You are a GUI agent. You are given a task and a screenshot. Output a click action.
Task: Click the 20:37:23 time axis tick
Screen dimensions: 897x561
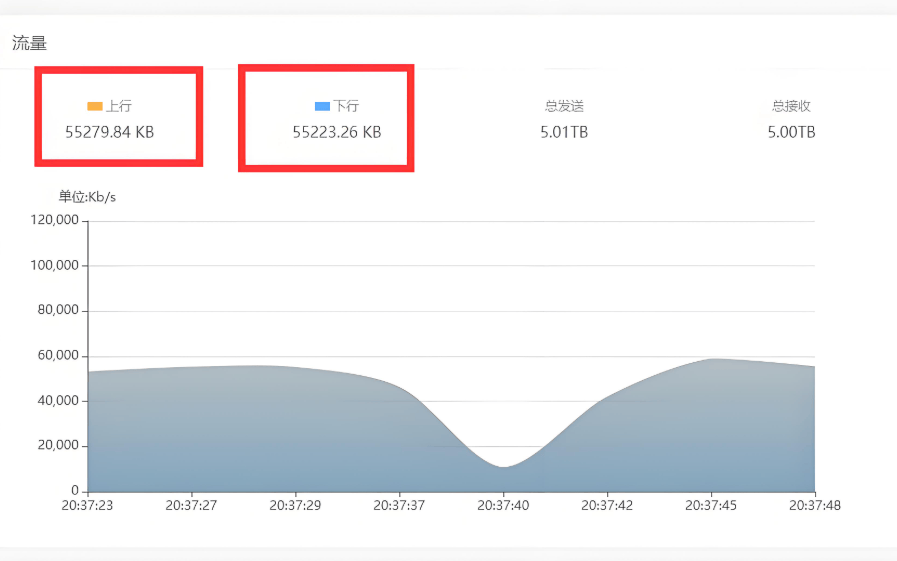click(88, 506)
